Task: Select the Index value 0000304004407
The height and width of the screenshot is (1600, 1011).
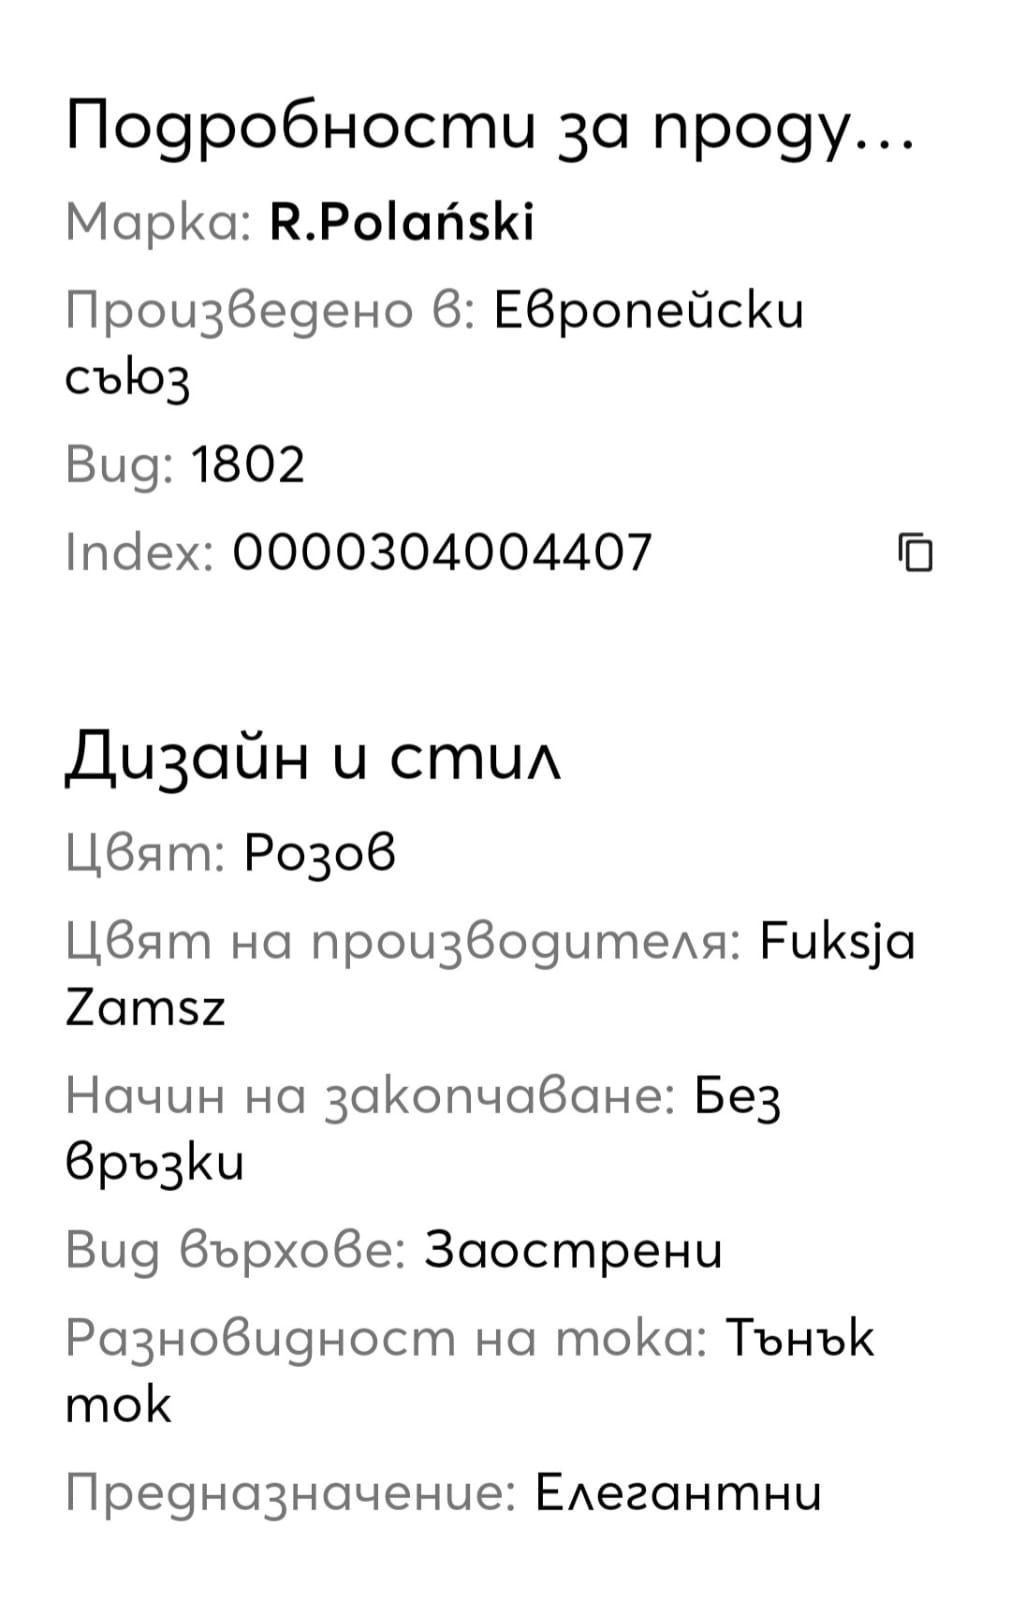Action: coord(442,552)
